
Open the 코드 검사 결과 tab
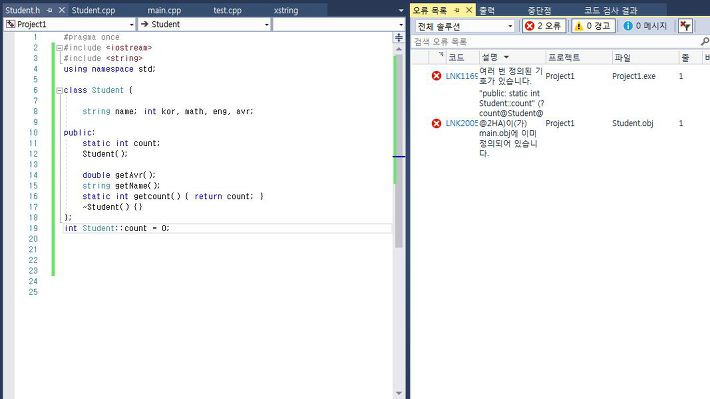coord(610,10)
